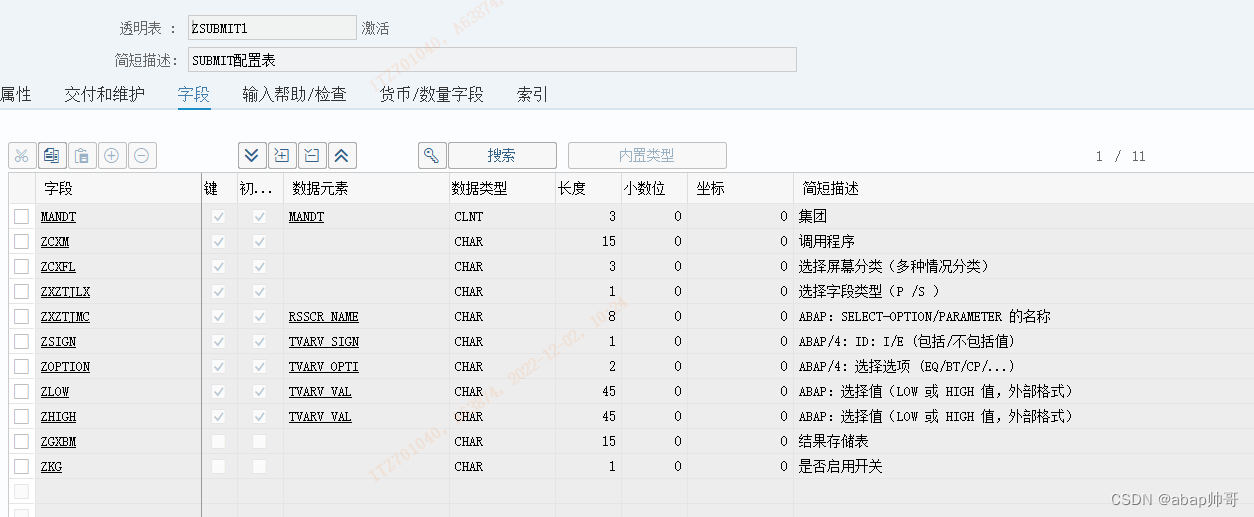
Task: Click the double-up collapse all icon
Action: coord(342,155)
